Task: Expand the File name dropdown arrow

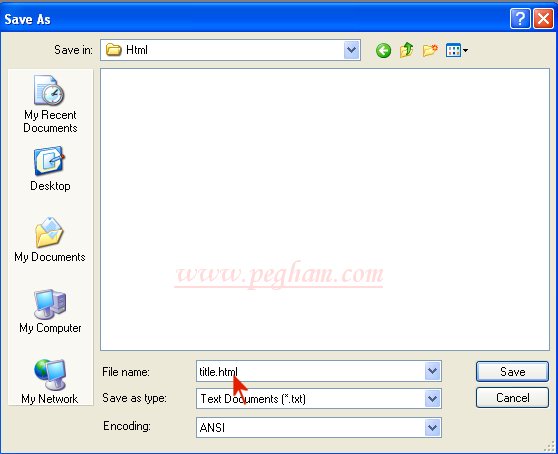Action: (432, 371)
